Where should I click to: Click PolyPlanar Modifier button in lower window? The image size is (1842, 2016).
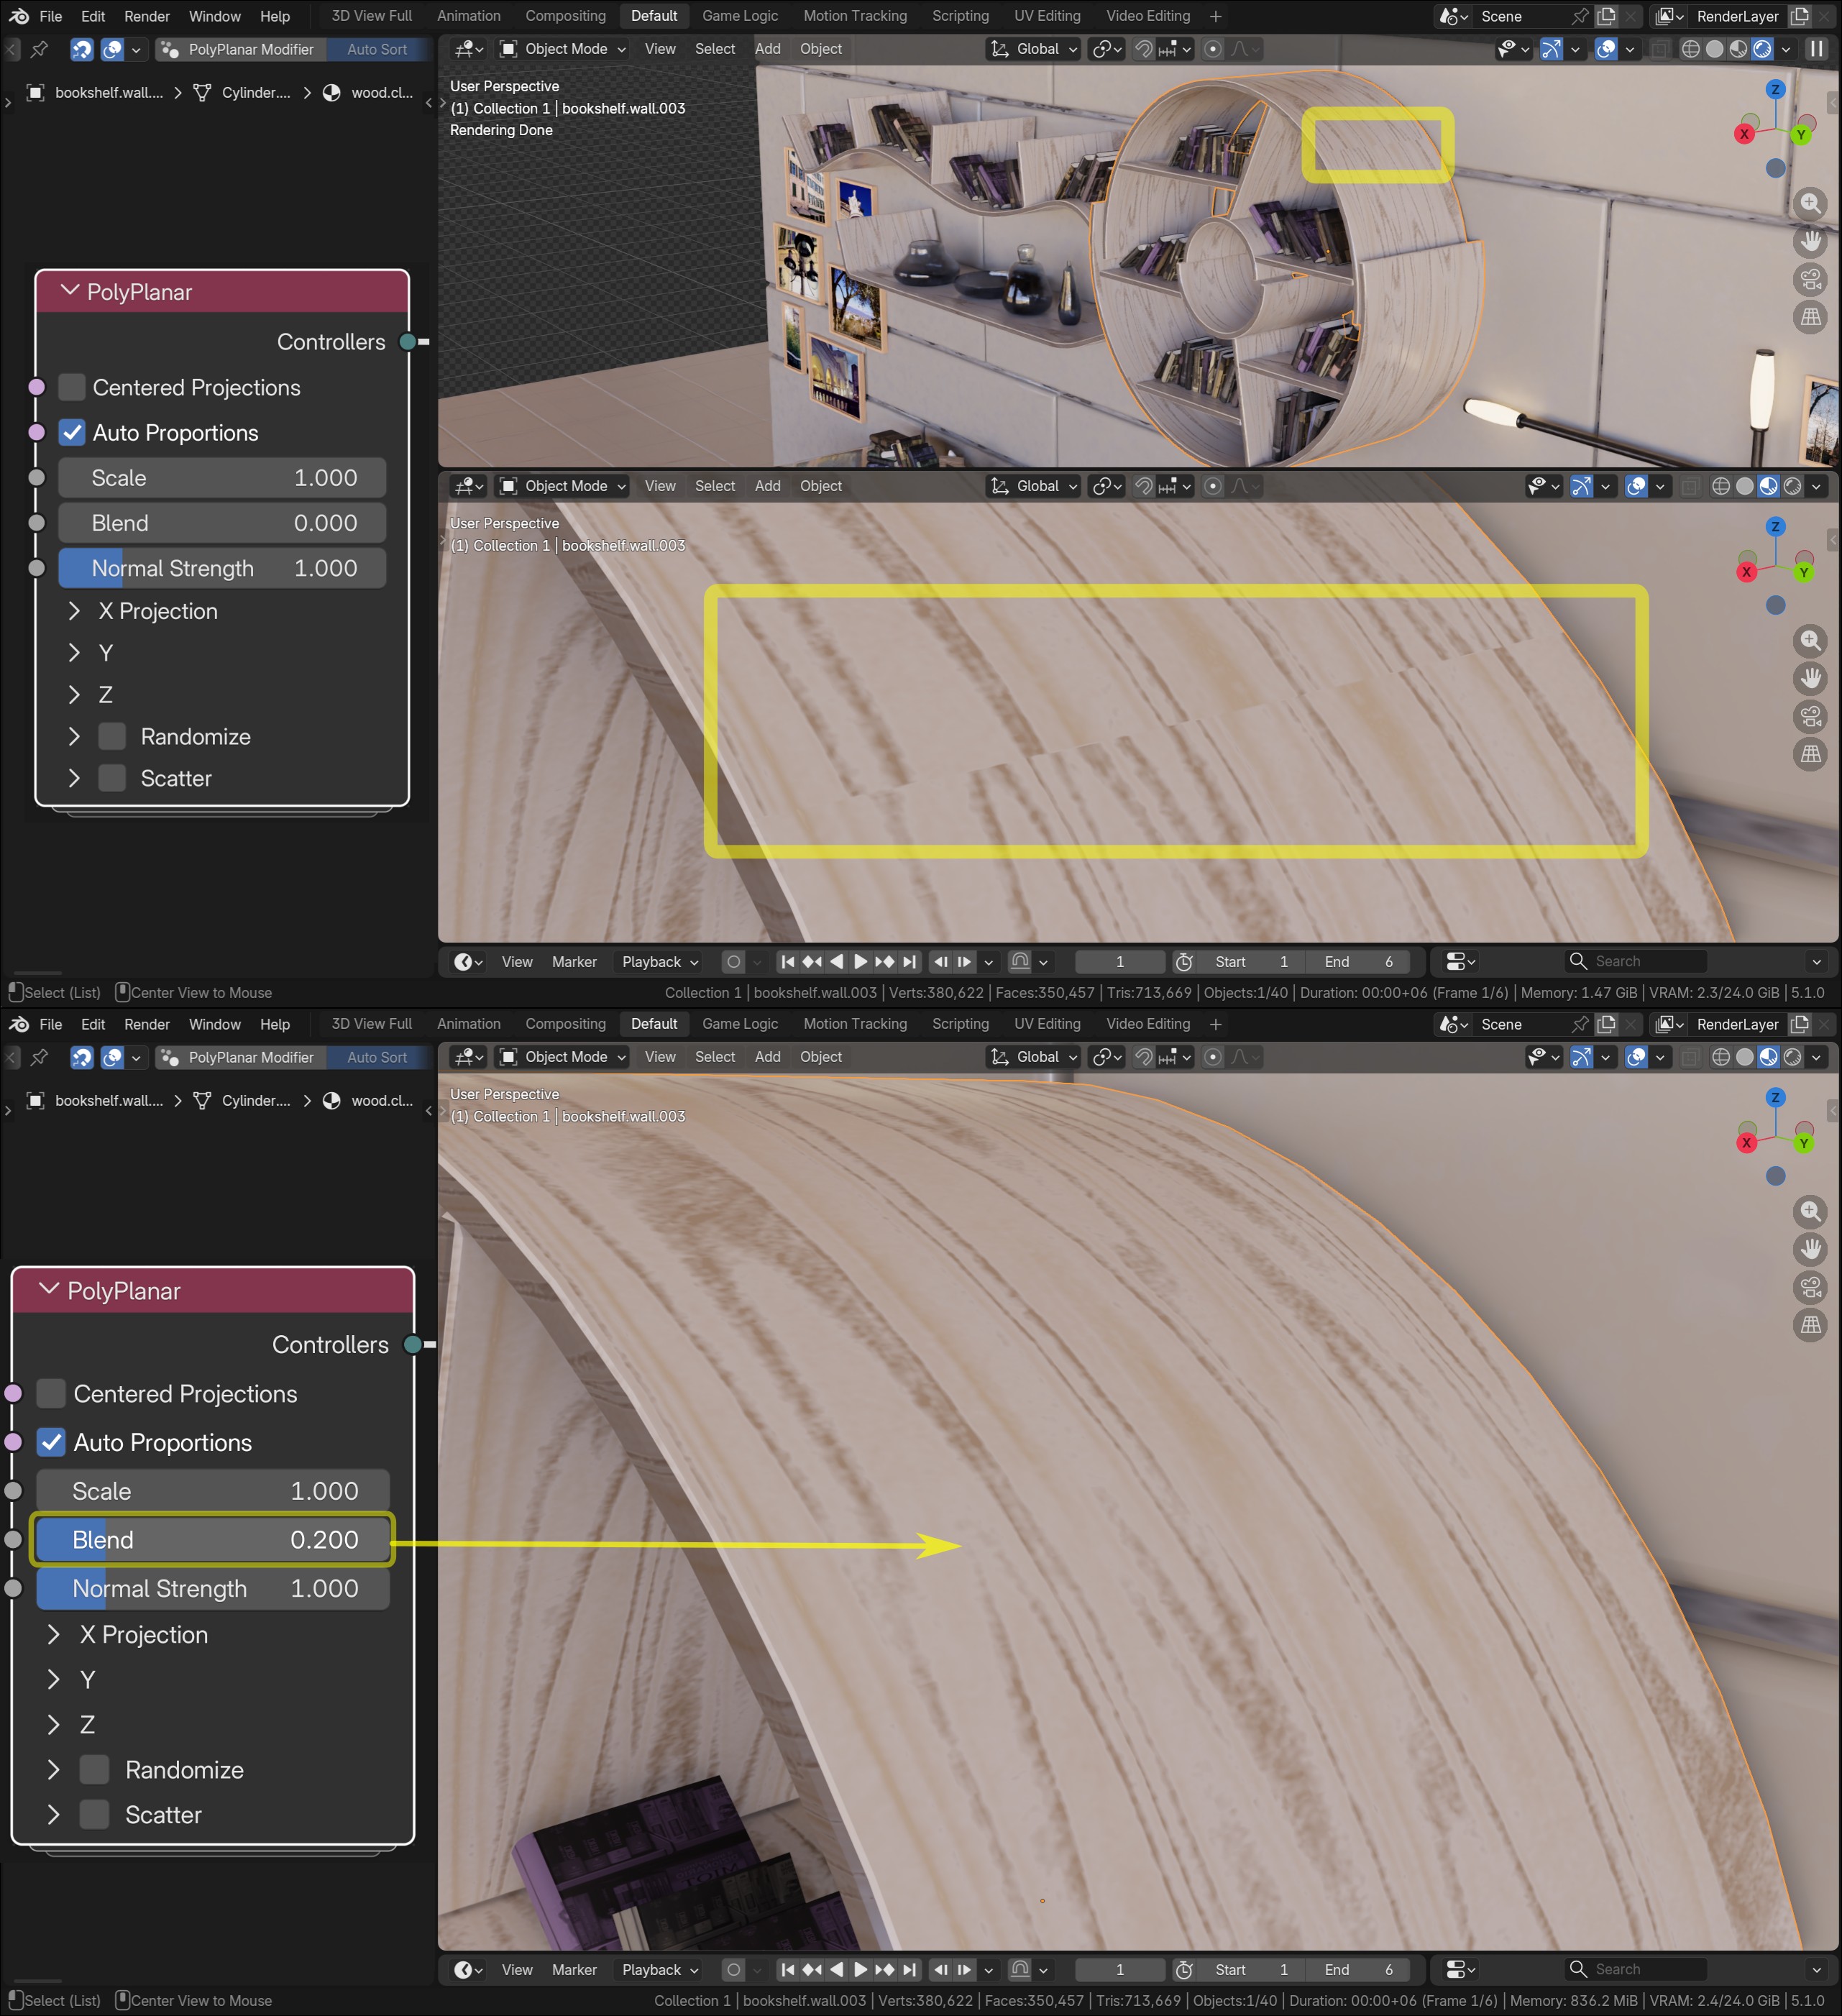point(241,1057)
